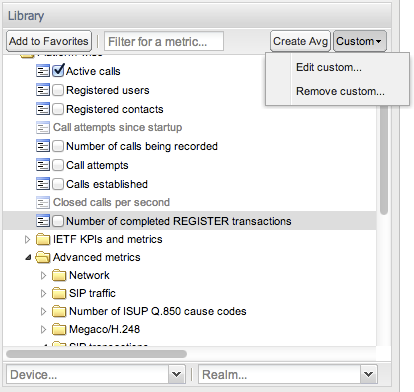Click the Number of ISUP Q.850 cause codes folder icon
414x392 pixels.
[59, 311]
